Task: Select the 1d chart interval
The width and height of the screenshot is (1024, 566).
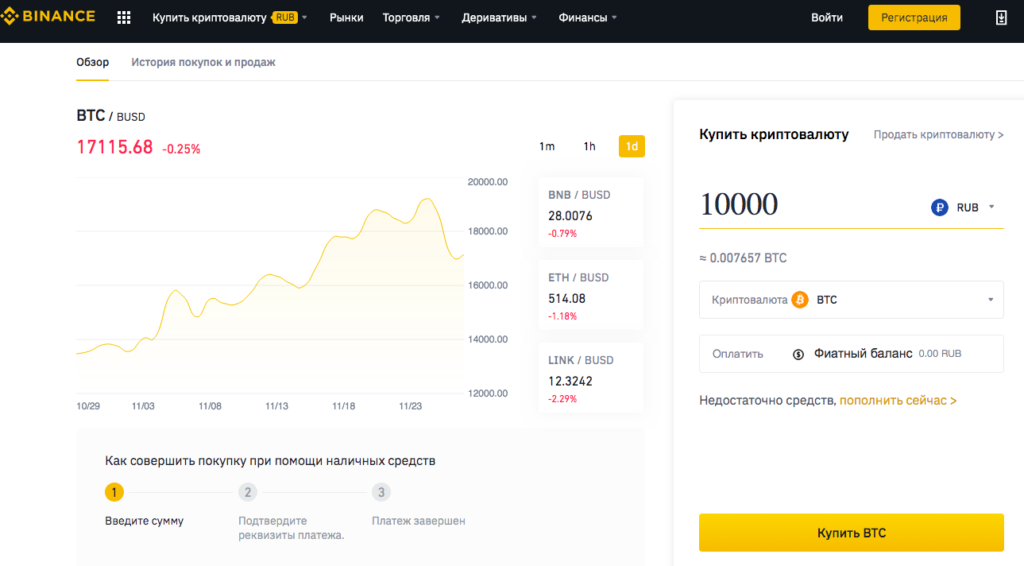Action: tap(631, 146)
